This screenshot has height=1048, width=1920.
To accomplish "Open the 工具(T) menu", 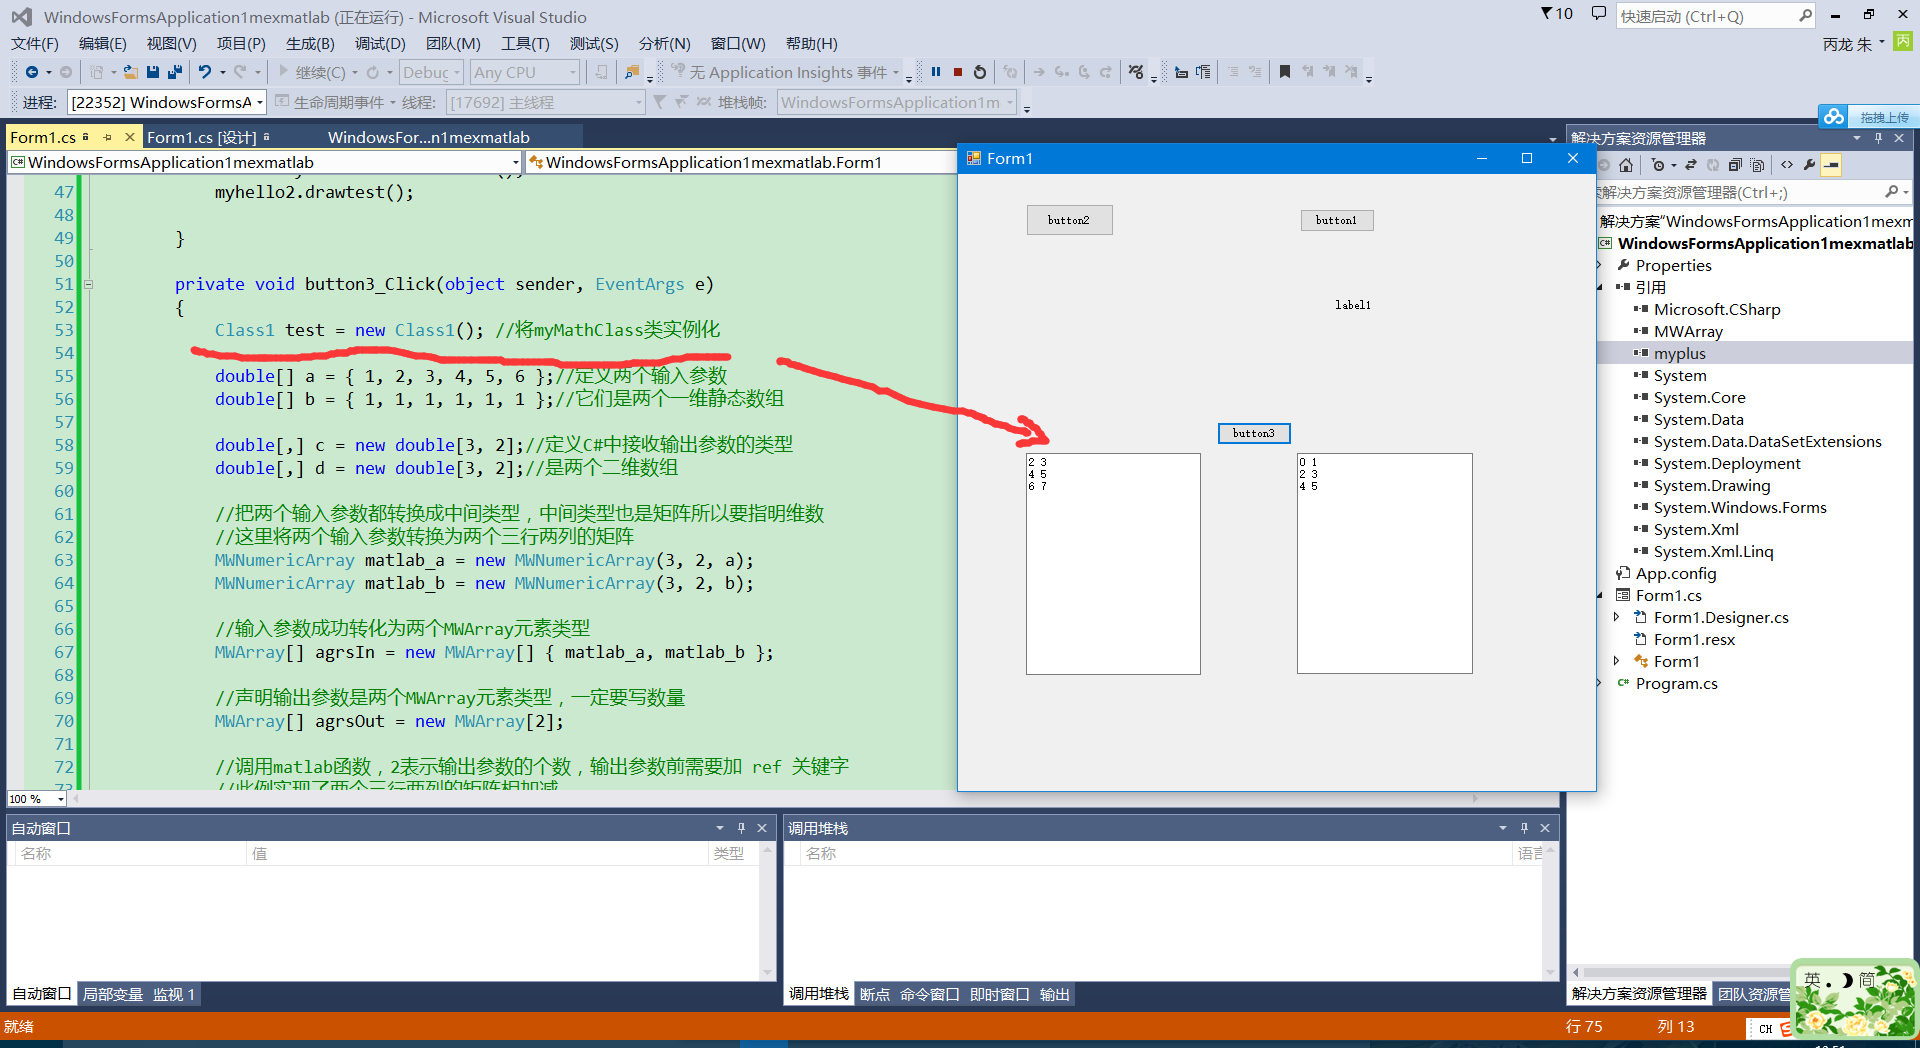I will [x=525, y=44].
